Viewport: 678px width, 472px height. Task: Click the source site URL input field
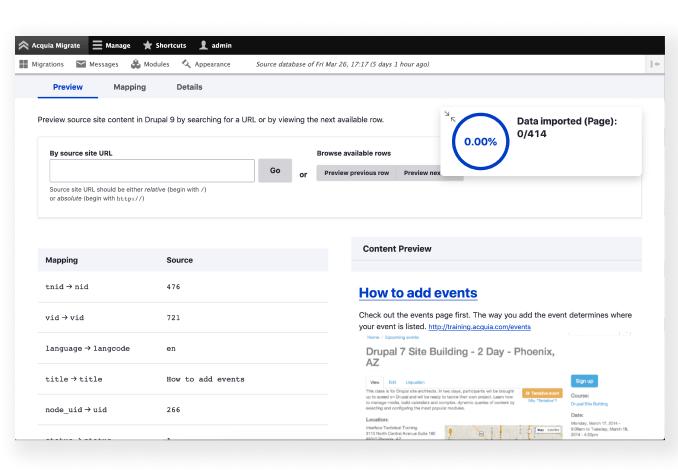[x=151, y=171]
